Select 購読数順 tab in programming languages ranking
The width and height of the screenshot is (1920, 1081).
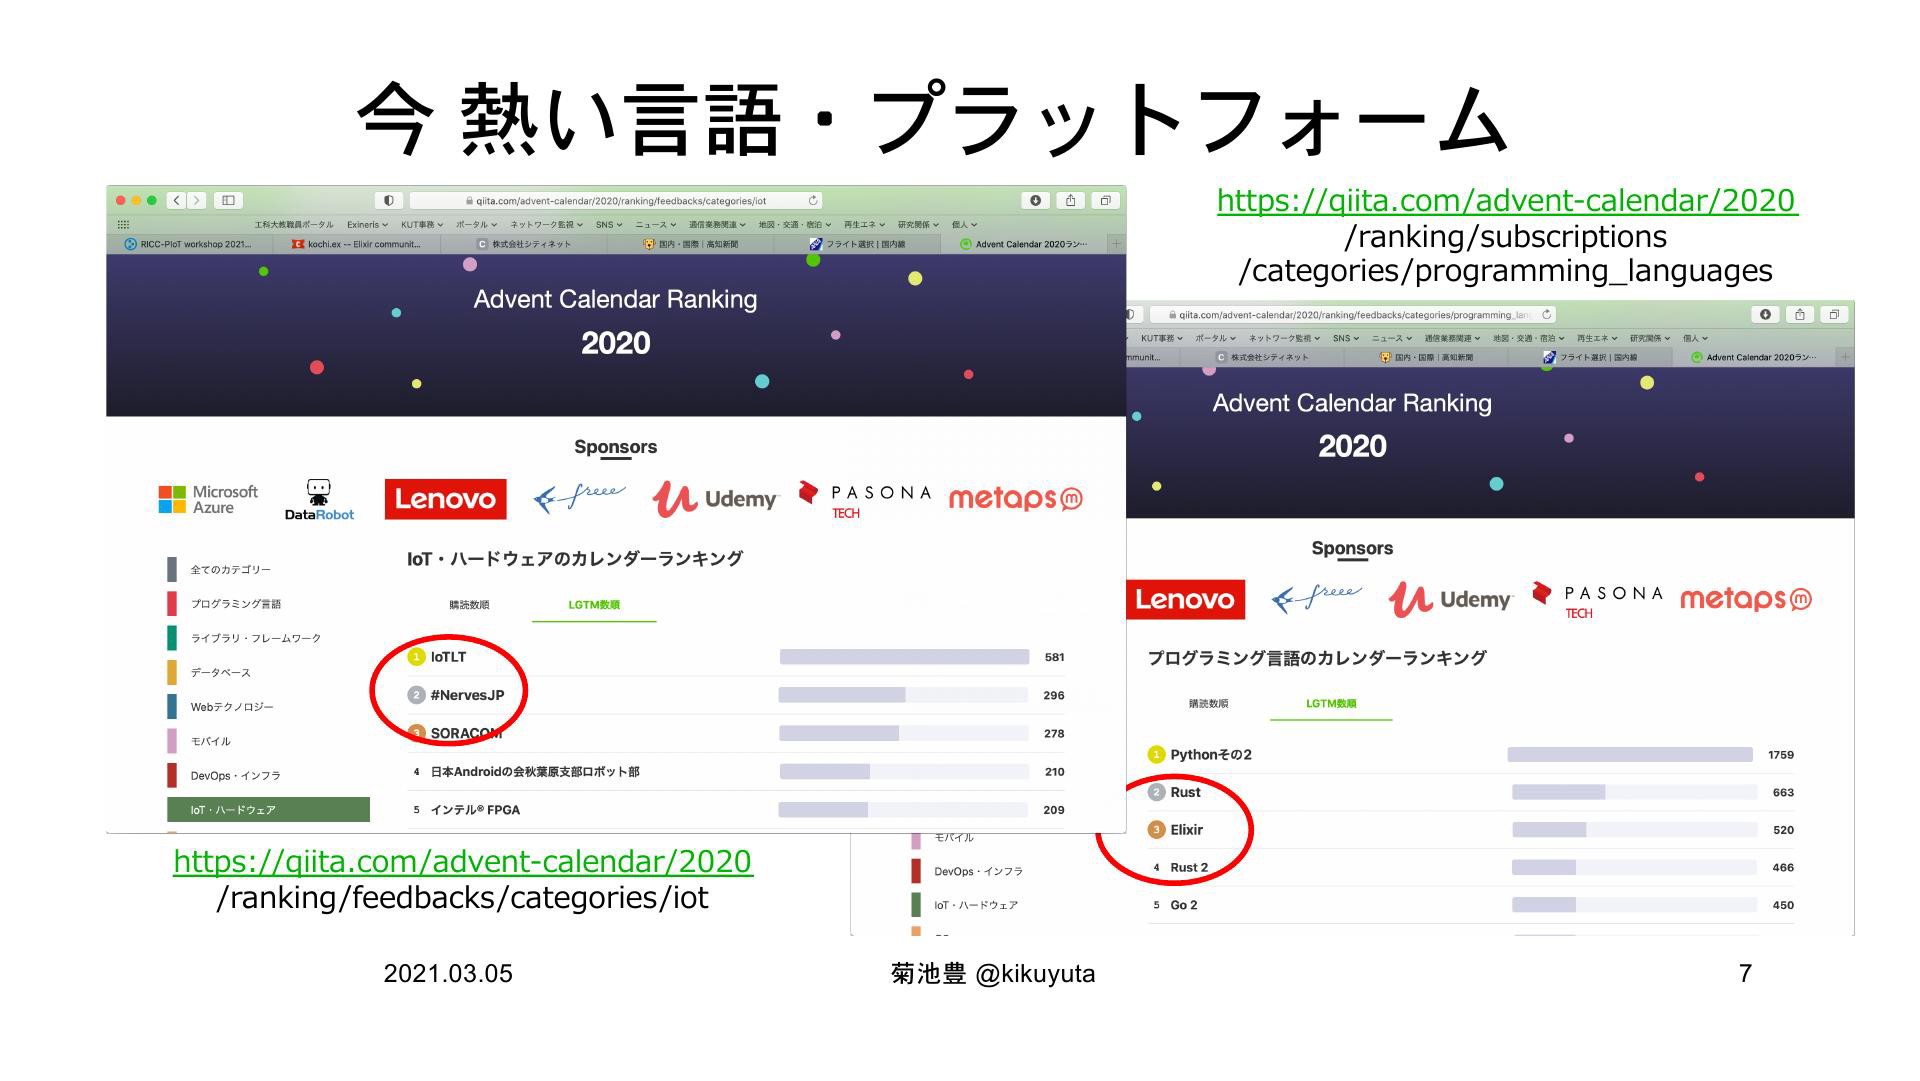pyautogui.click(x=1208, y=704)
